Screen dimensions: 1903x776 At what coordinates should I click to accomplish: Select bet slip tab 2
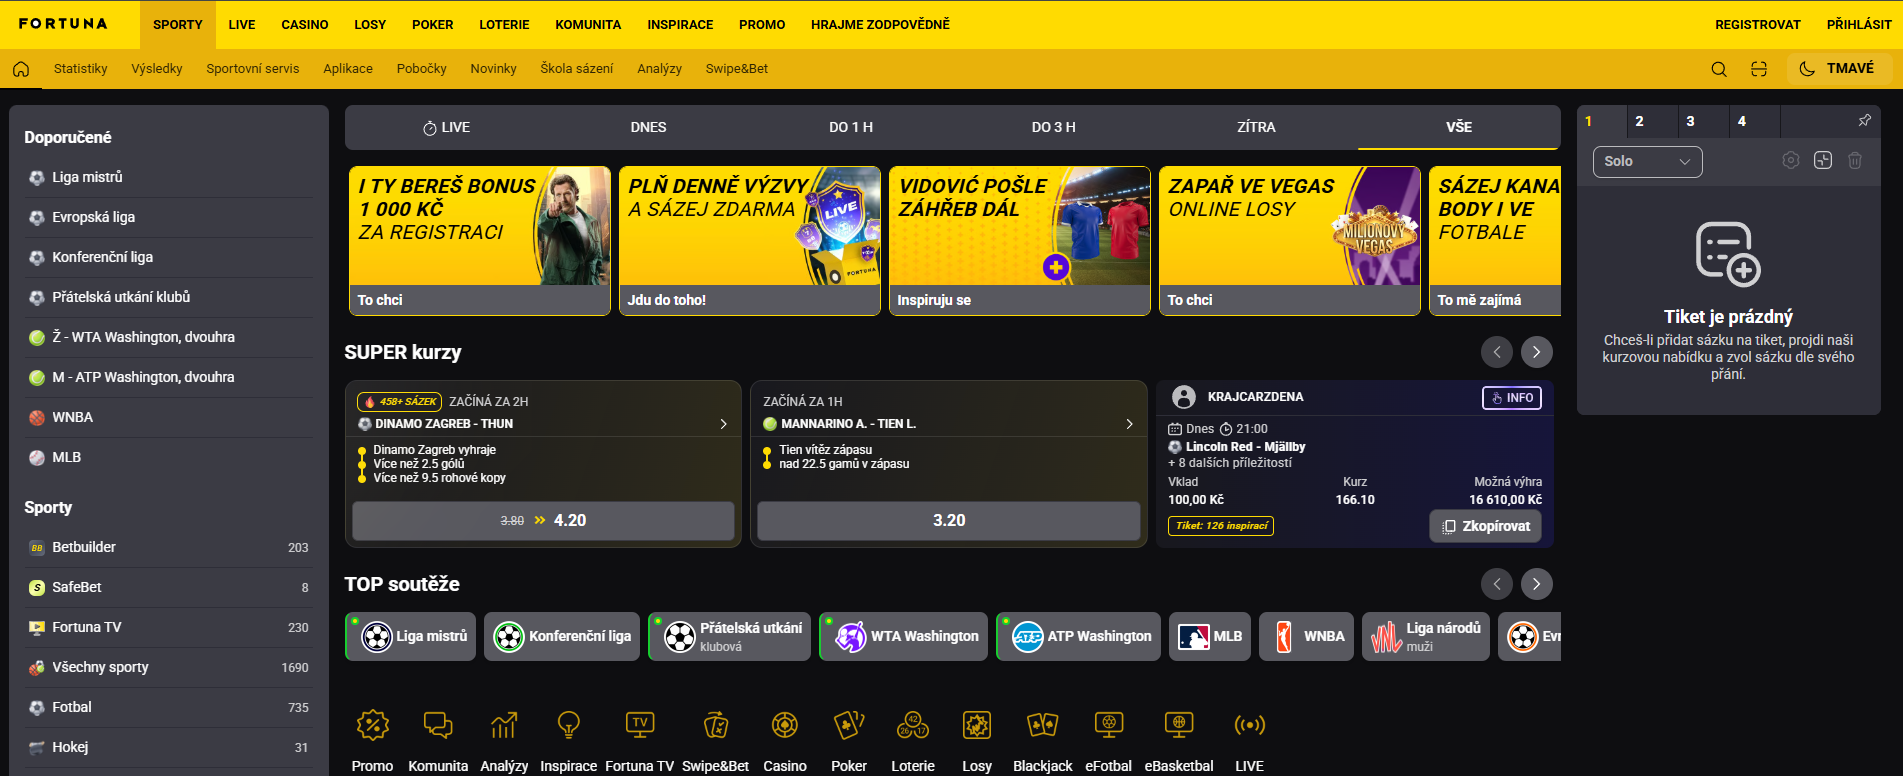click(x=1654, y=121)
